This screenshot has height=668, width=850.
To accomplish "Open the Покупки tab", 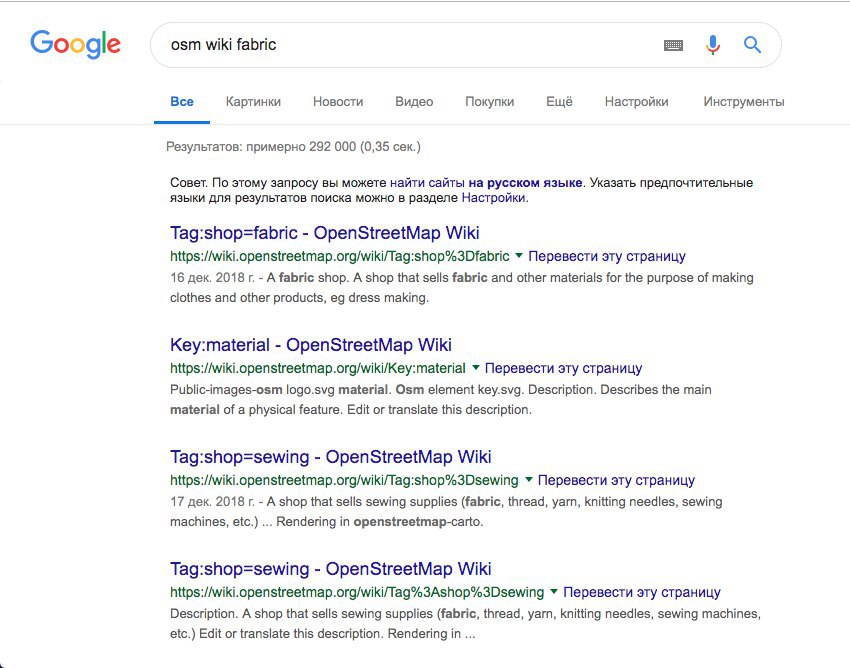I will (x=490, y=102).
